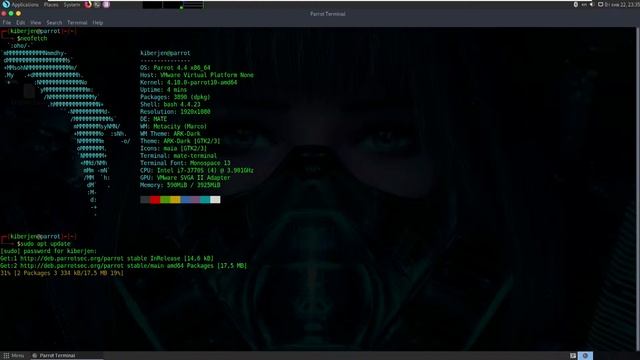Close the Parrot Terminal window via red button
The image size is (640, 360).
click(4, 13)
